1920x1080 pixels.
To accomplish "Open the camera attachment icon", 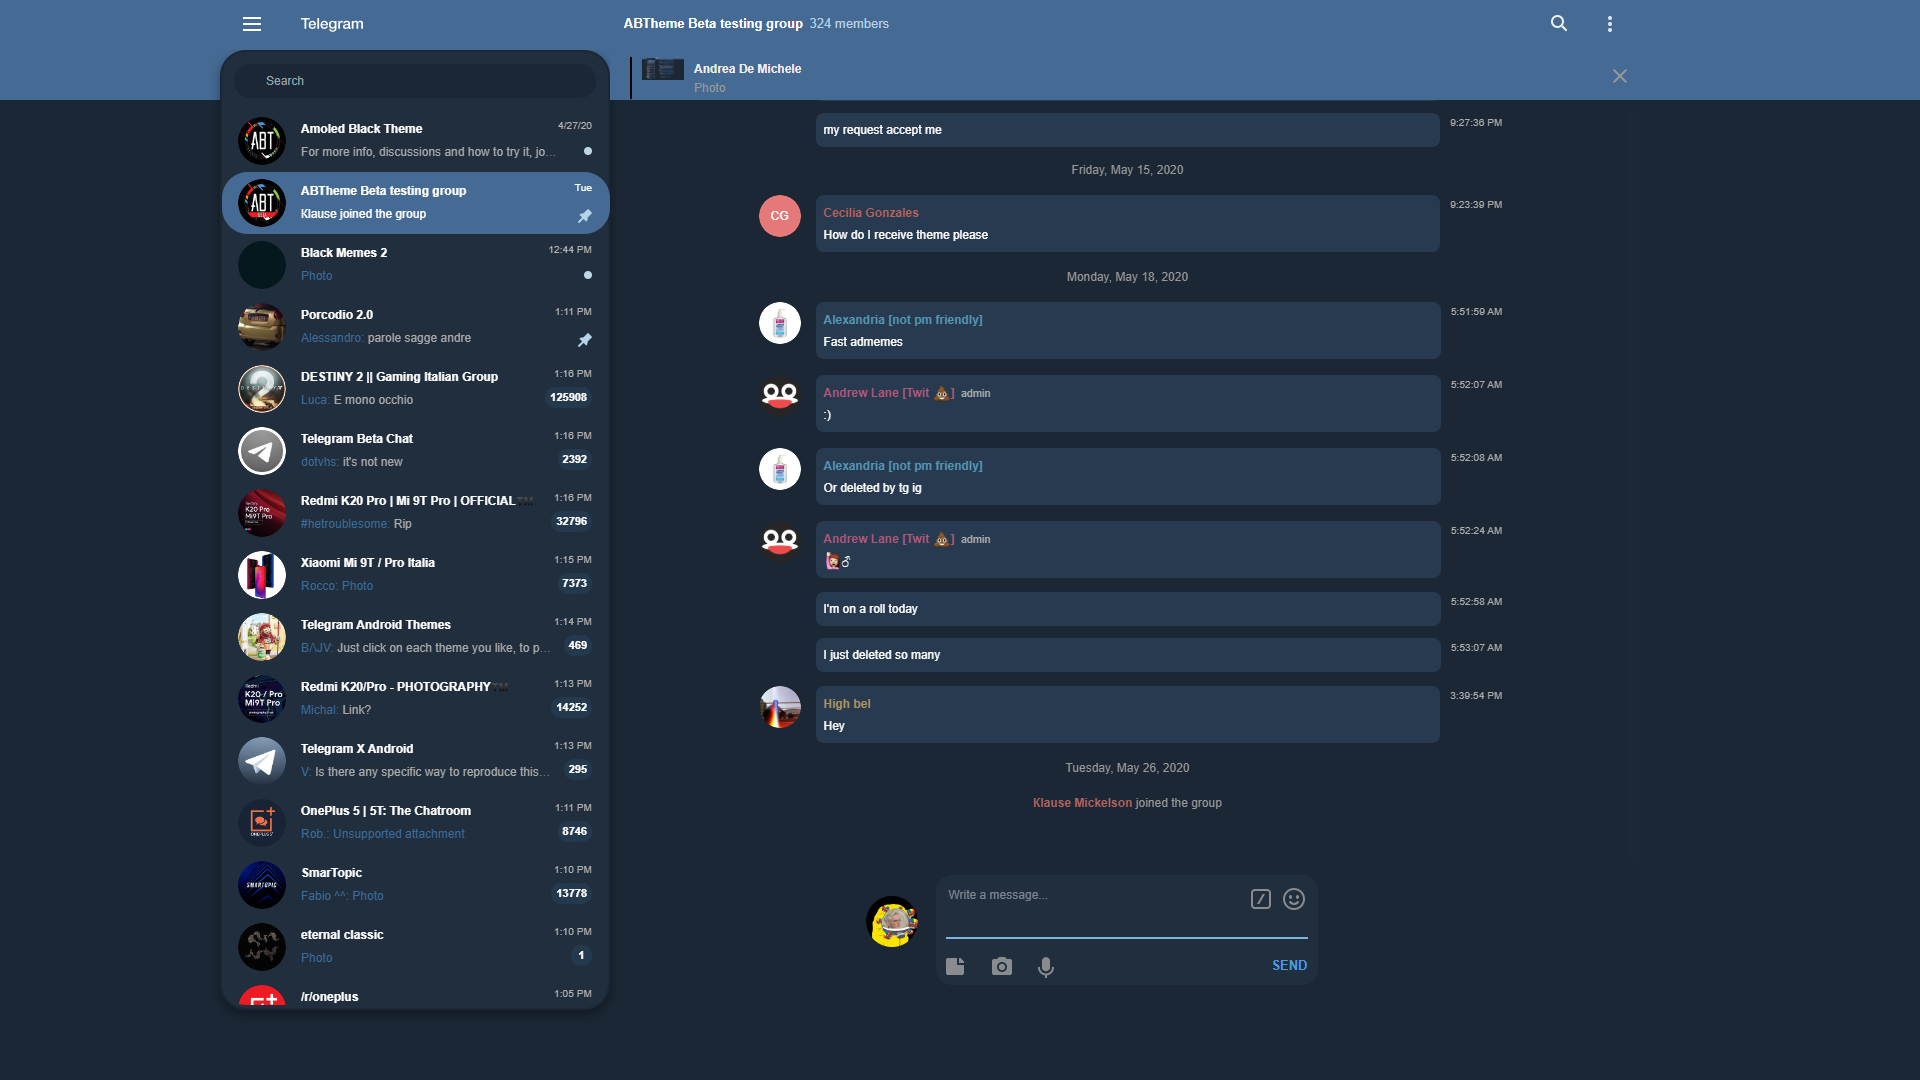I will [1001, 966].
